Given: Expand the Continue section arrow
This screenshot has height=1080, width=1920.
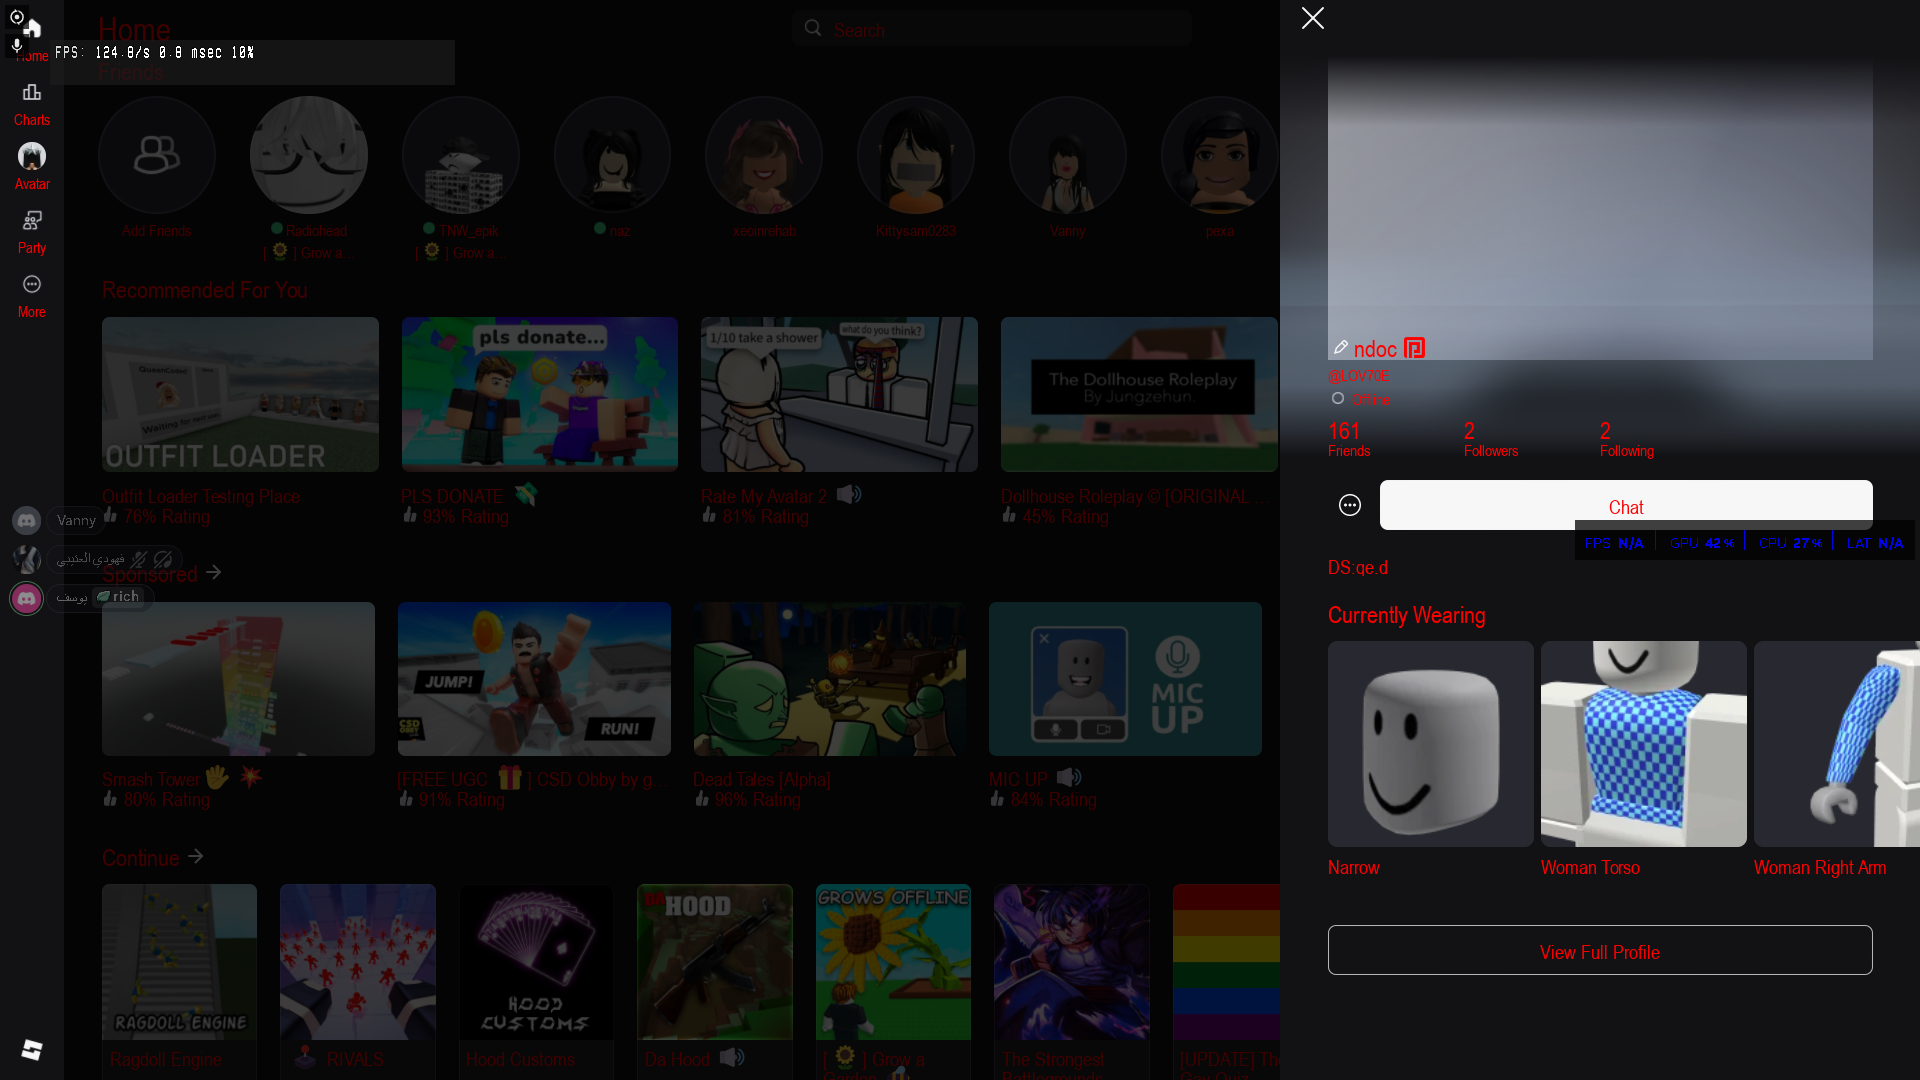Looking at the screenshot, I should 196,857.
